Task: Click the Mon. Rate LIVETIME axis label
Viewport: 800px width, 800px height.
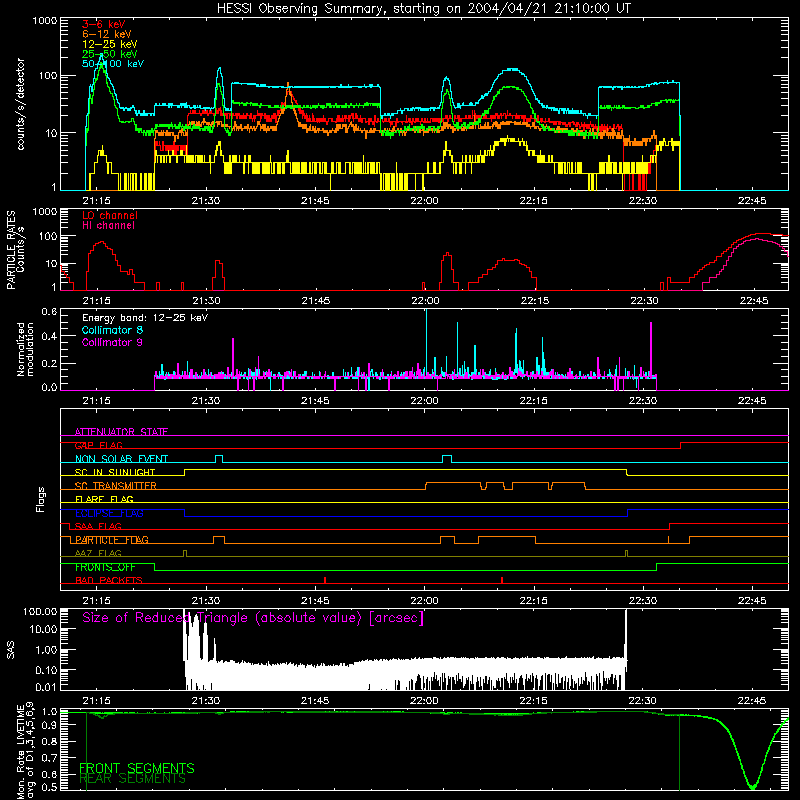Action: pos(25,751)
